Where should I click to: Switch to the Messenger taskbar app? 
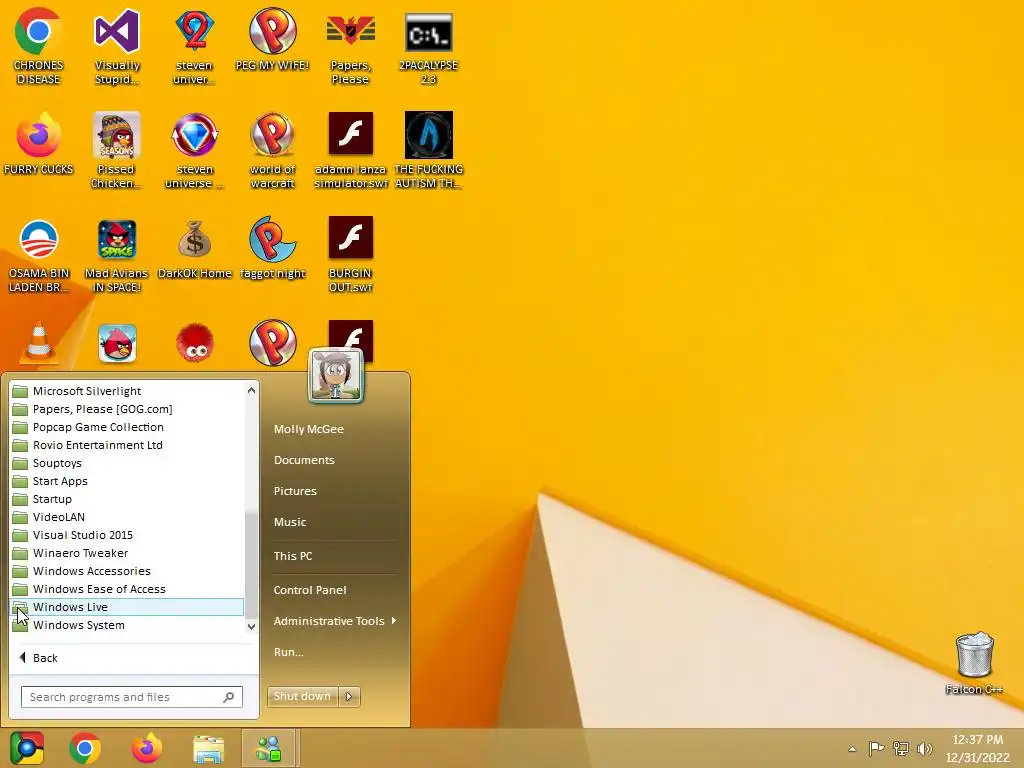(268, 748)
